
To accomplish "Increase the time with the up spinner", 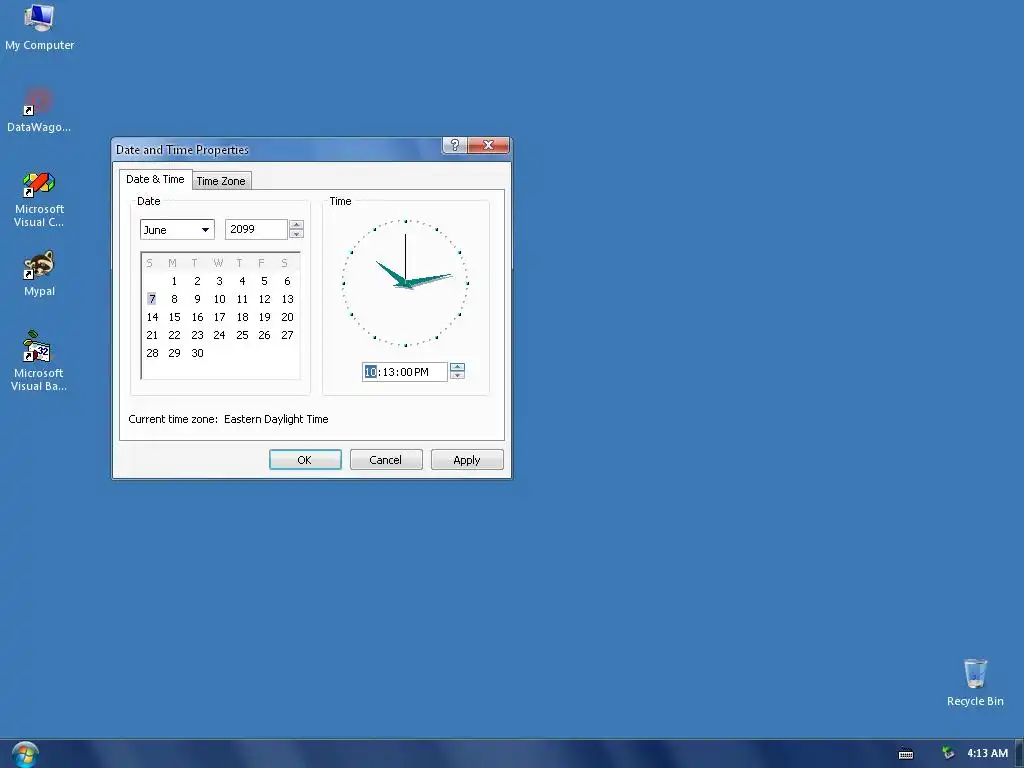I will [457, 367].
